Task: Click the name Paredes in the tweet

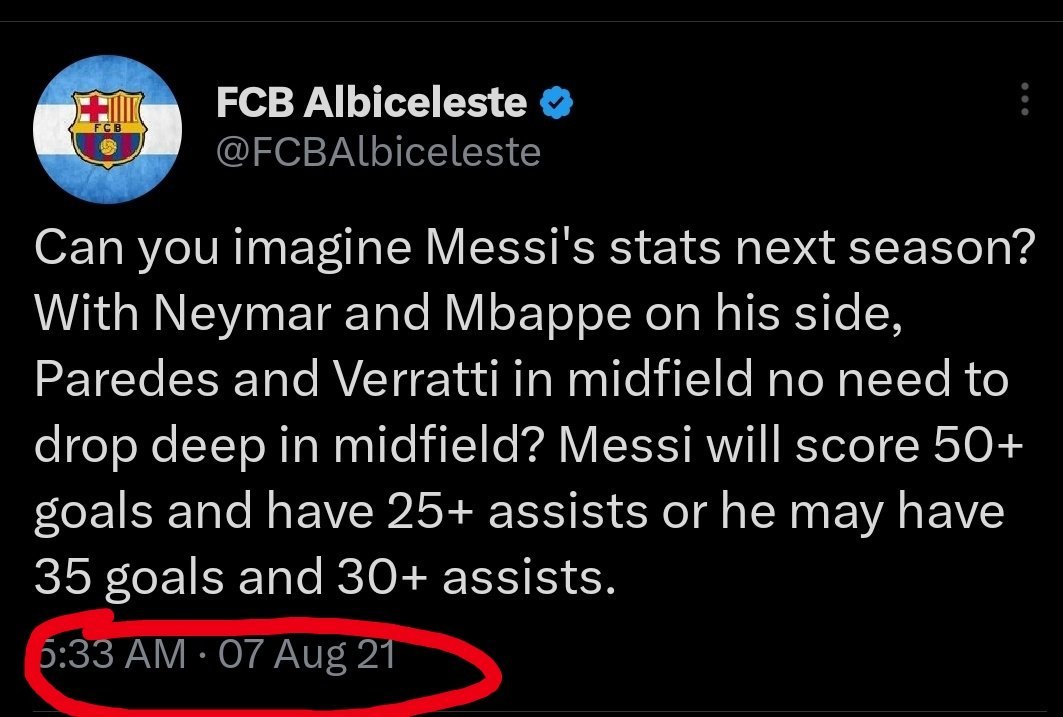Action: pos(127,379)
